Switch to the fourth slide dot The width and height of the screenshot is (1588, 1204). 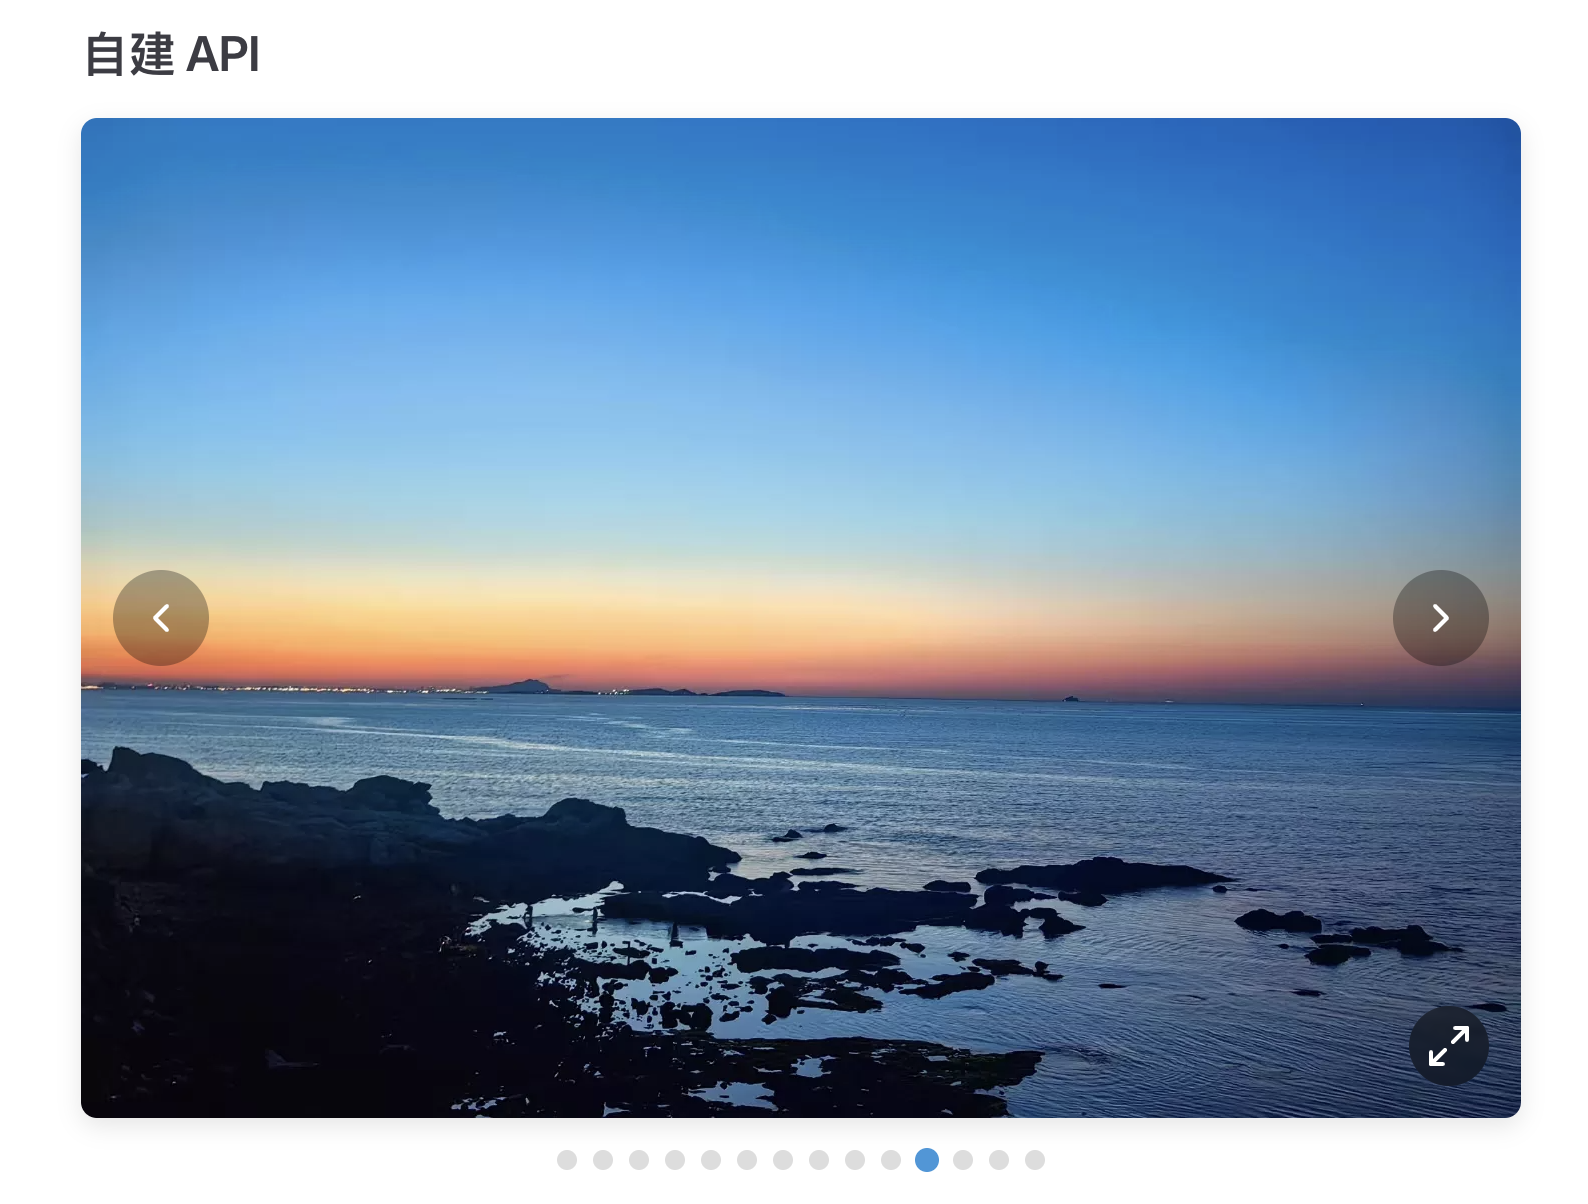(x=675, y=1160)
